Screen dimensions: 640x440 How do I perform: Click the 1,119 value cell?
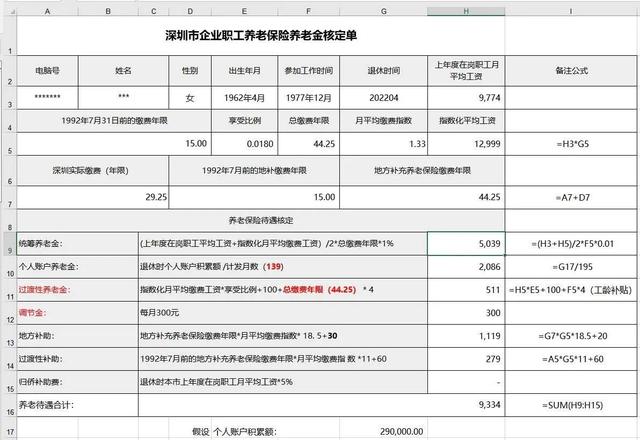click(x=466, y=336)
